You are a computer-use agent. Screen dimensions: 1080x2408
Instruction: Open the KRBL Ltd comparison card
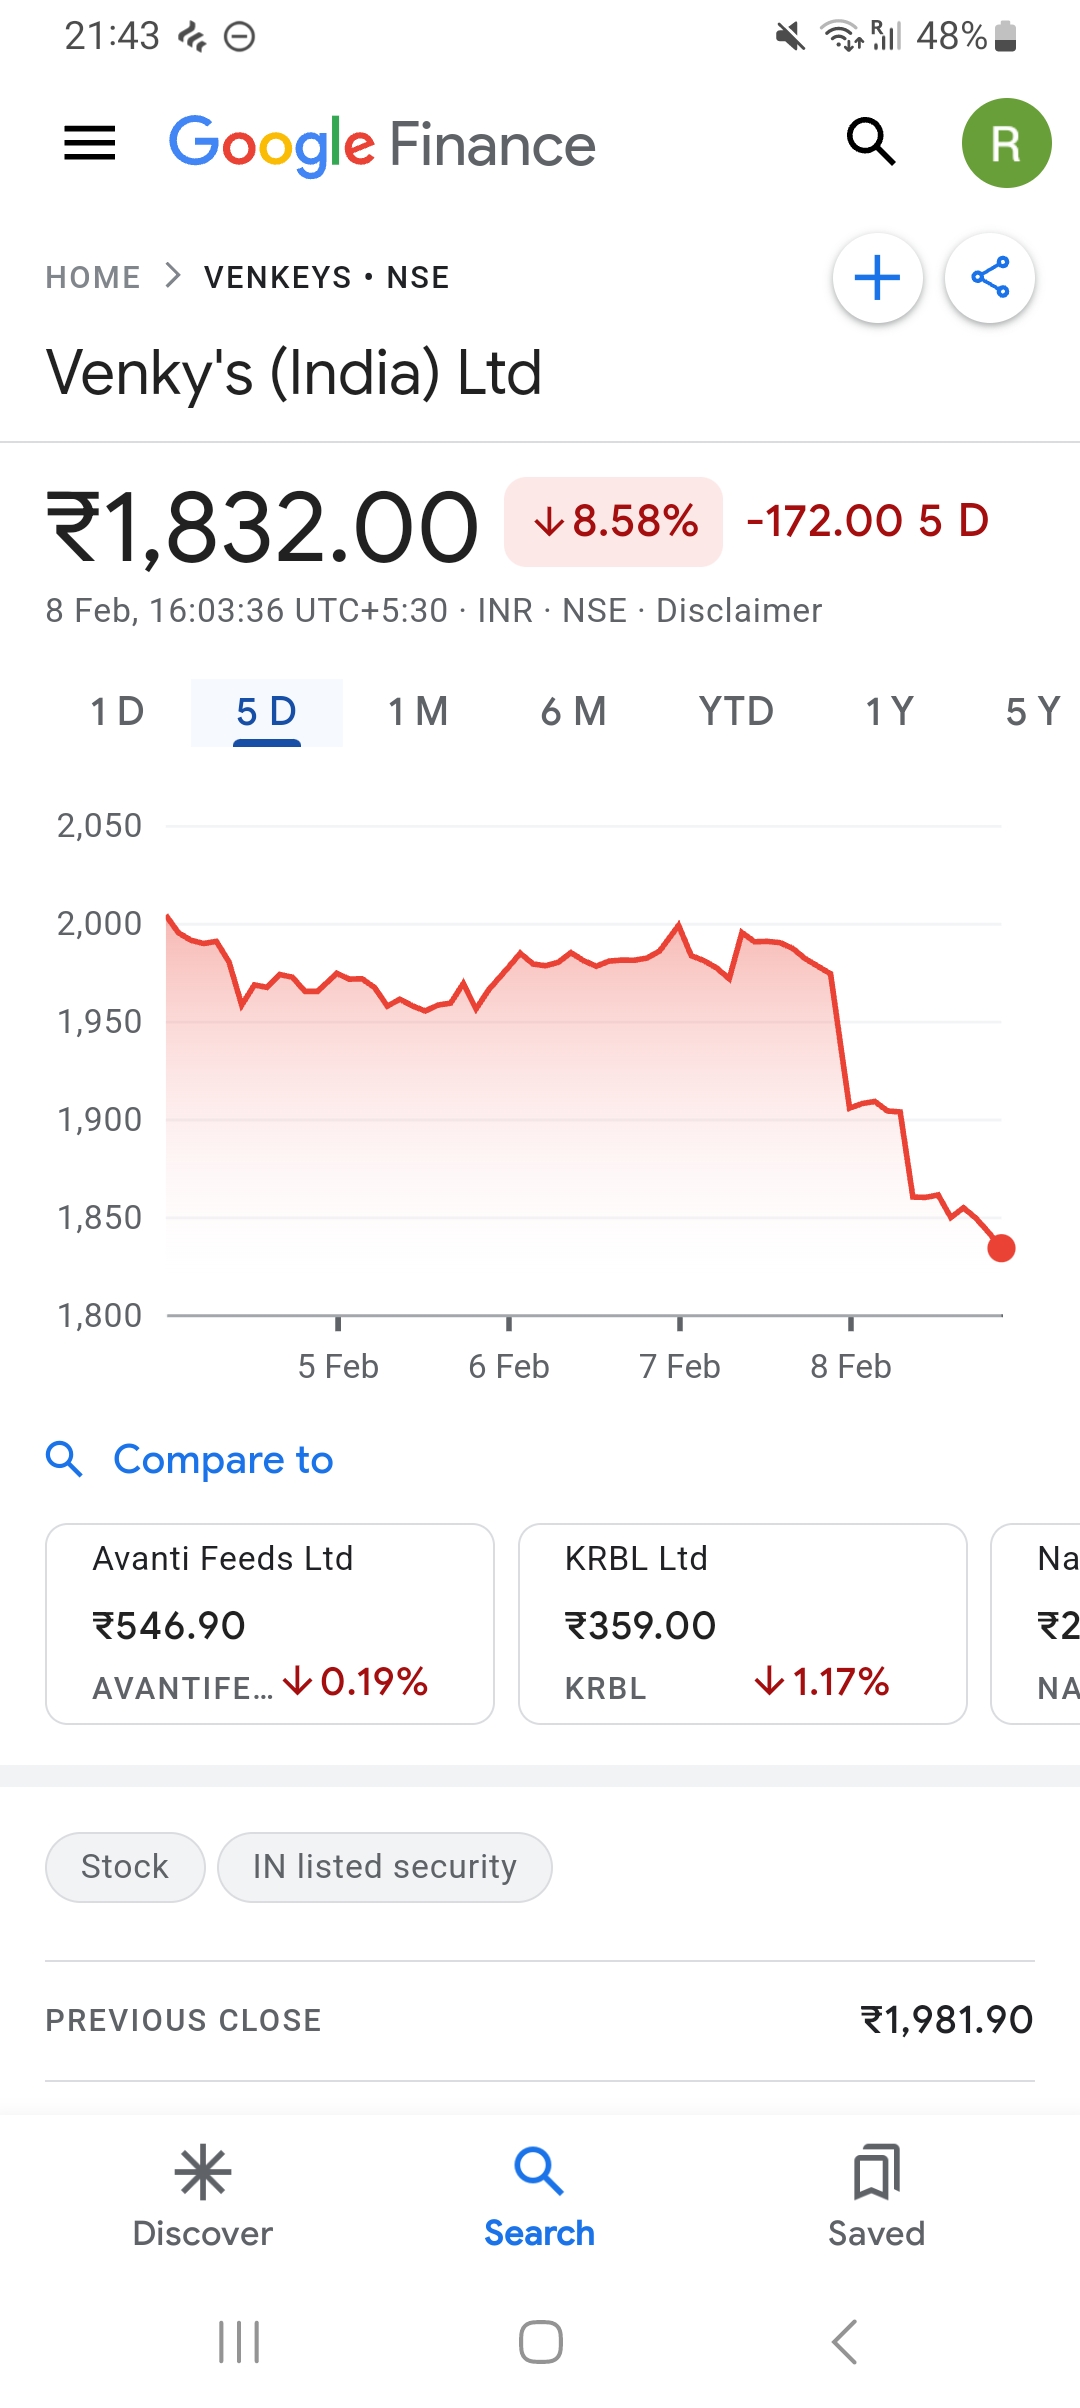742,1623
